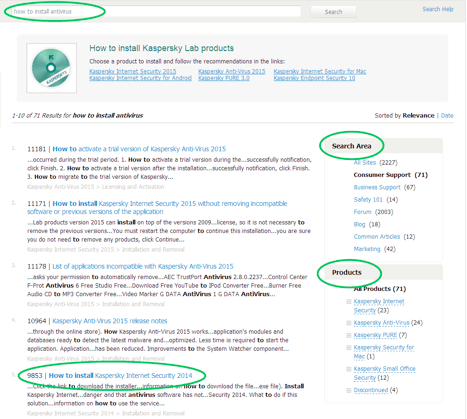Open Kaspersky Internet Security for Mac link
Image resolution: width=467 pixels, height=419 pixels.
point(320,71)
